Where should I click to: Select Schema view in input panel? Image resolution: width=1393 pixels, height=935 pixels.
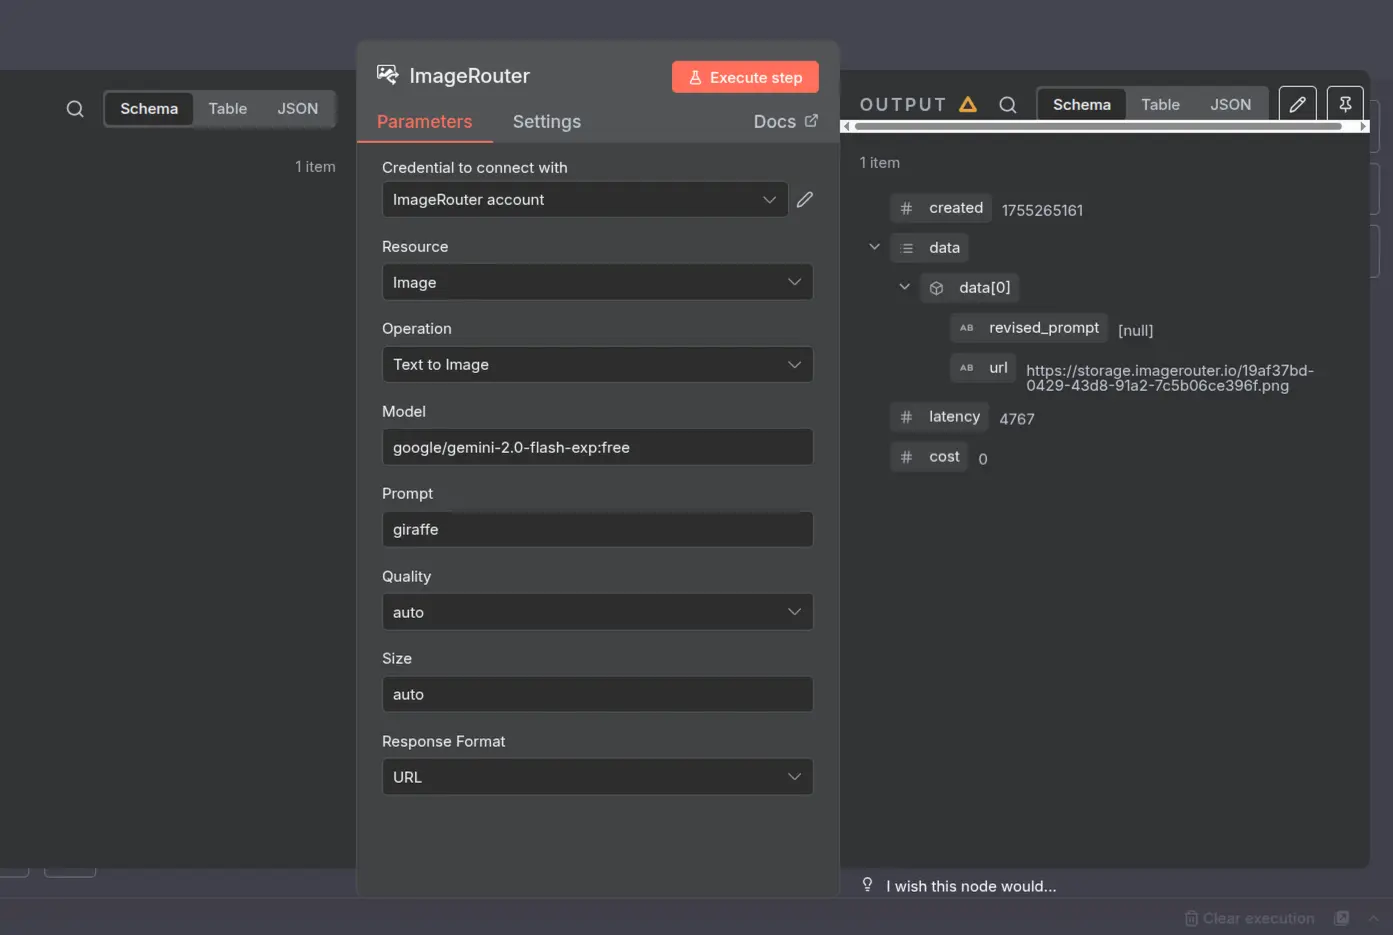tap(149, 109)
